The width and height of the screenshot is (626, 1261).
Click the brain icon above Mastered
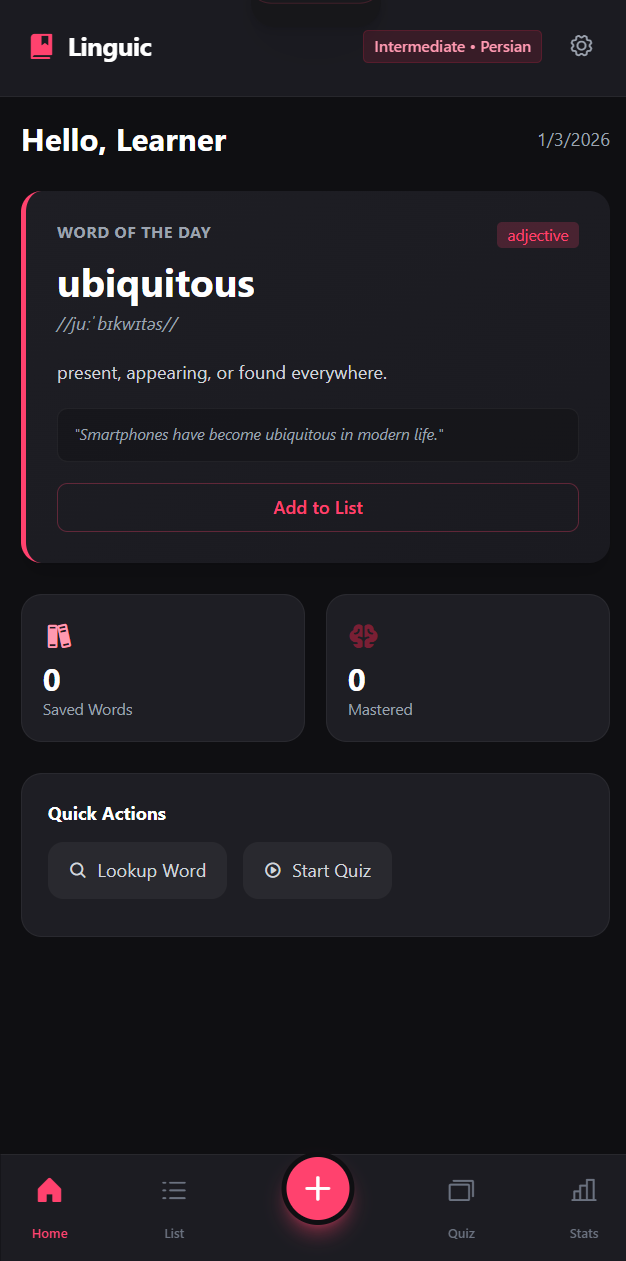coord(363,635)
